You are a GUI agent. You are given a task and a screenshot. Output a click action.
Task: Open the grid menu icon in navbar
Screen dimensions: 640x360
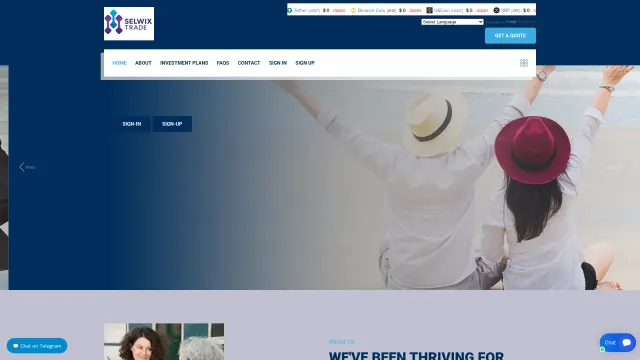524,63
